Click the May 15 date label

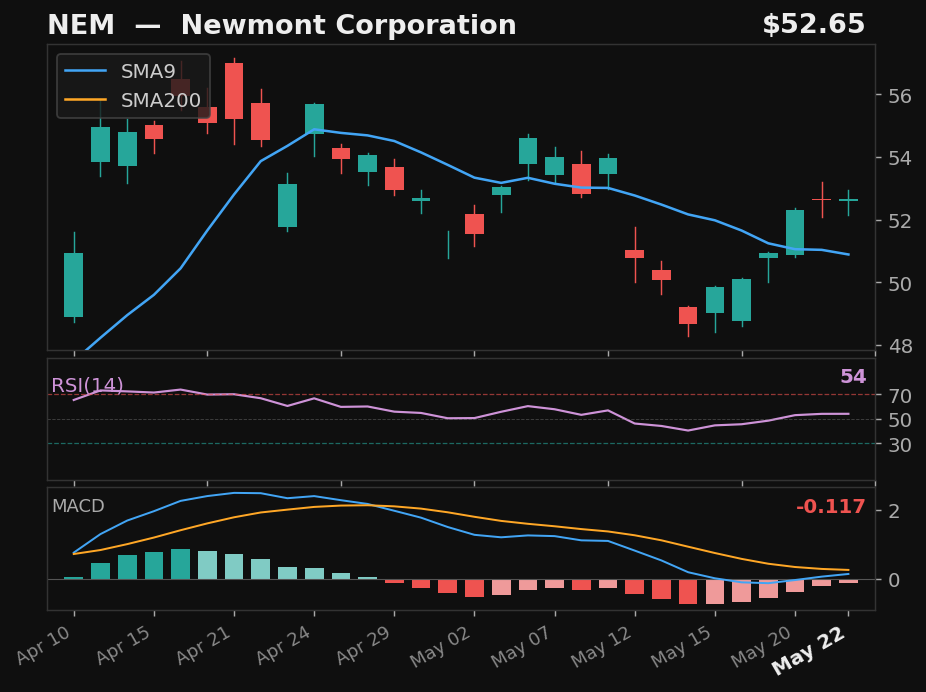tap(682, 647)
